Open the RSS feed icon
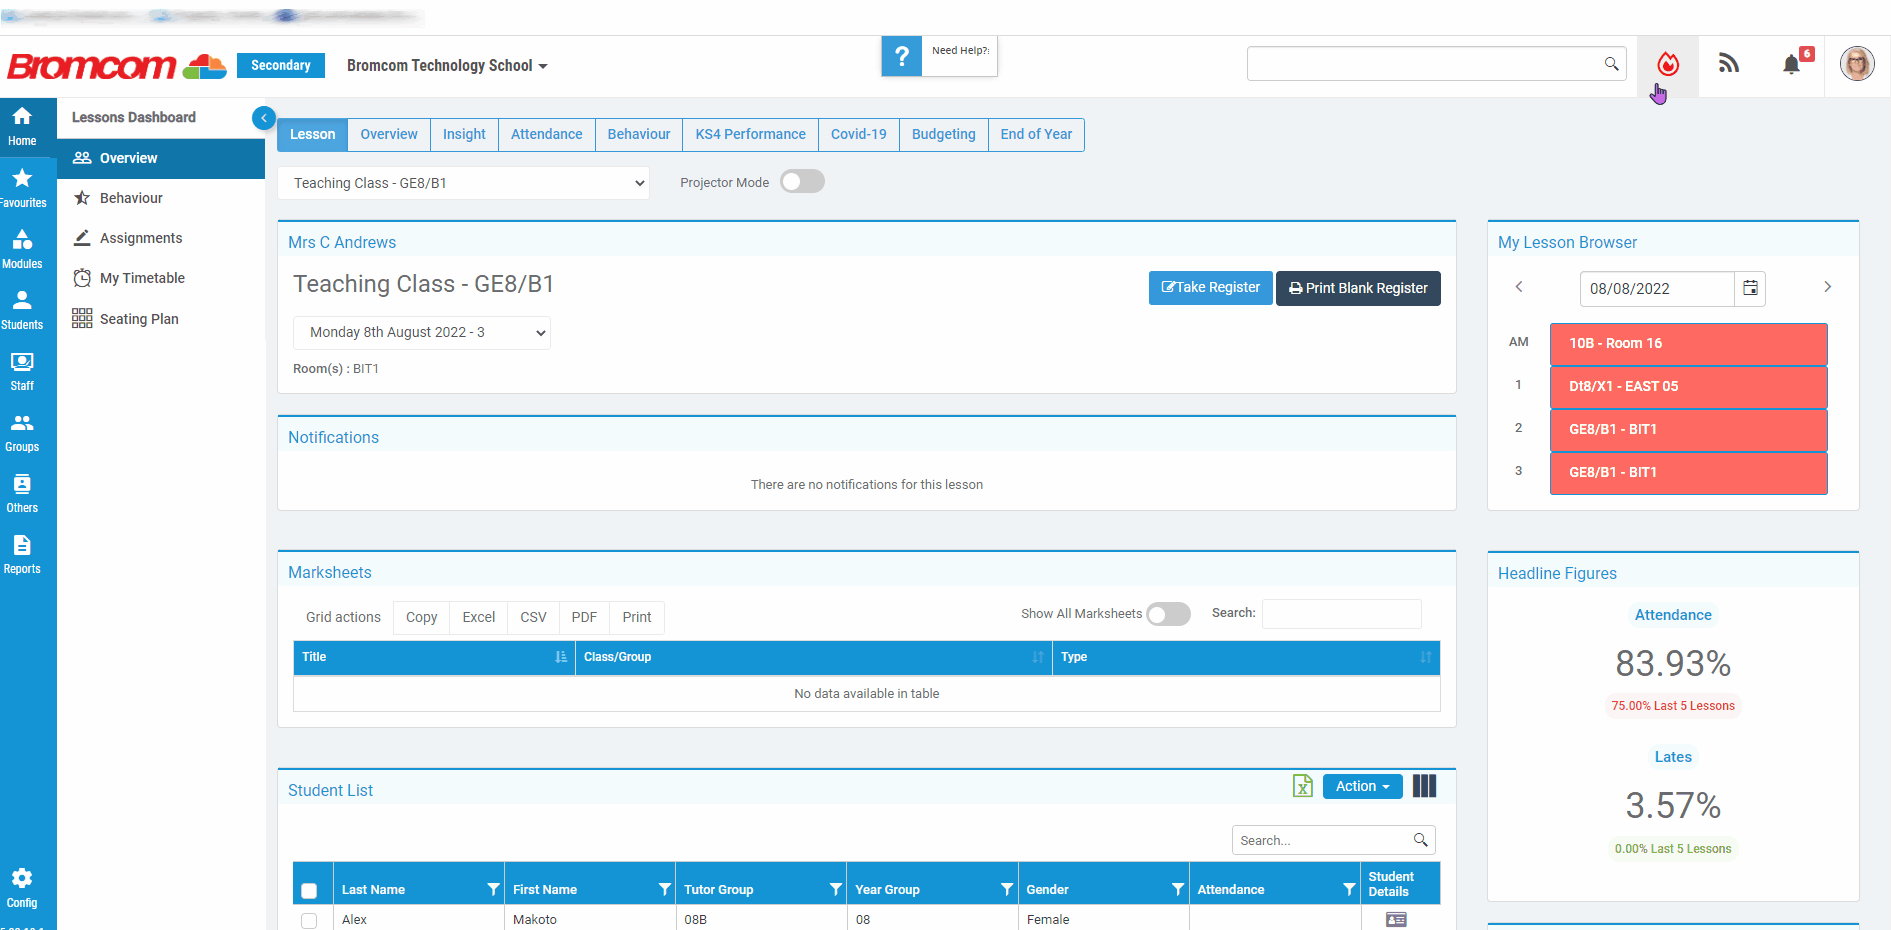Viewport: 1891px width, 930px height. 1729,65
